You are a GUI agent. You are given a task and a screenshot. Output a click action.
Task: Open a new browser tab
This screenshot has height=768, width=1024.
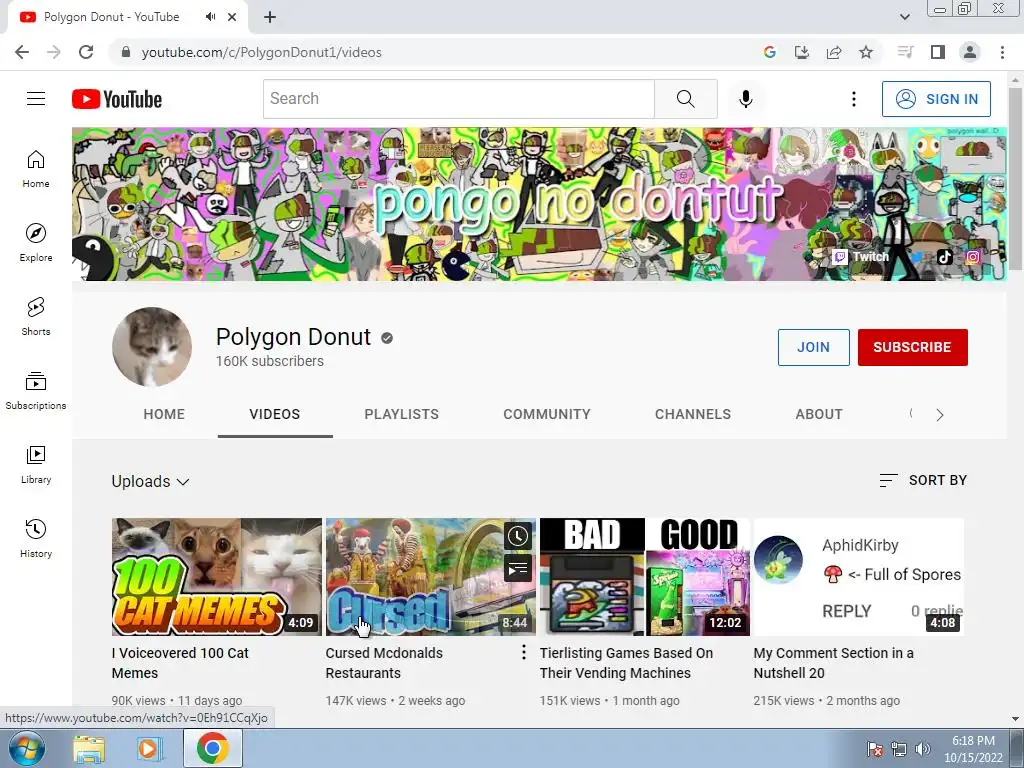coord(270,17)
